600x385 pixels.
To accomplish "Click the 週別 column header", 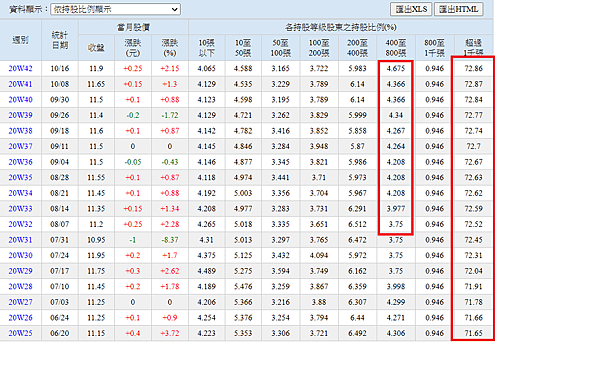I will (x=21, y=40).
